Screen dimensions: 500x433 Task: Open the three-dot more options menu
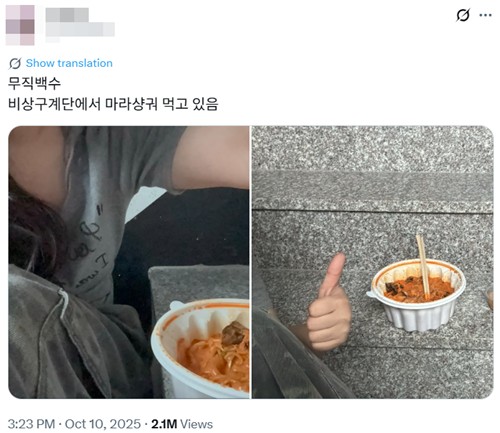pos(485,15)
